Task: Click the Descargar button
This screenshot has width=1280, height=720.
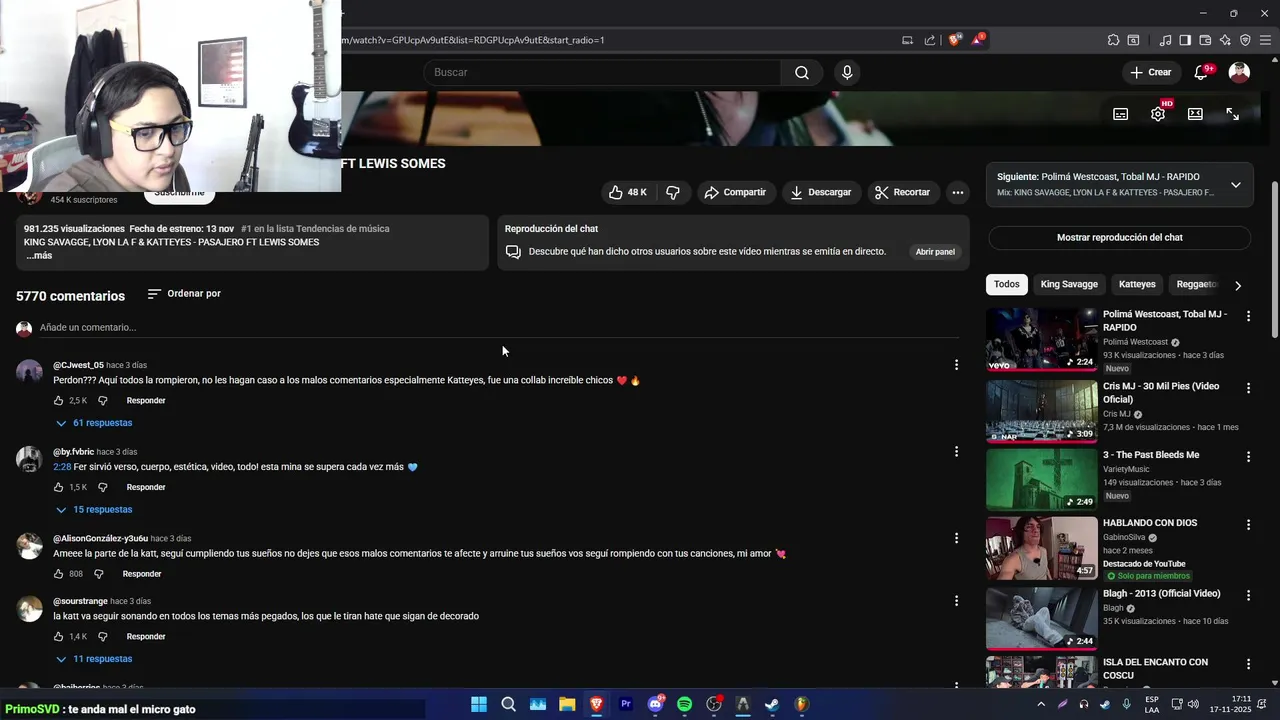Action: coord(820,192)
